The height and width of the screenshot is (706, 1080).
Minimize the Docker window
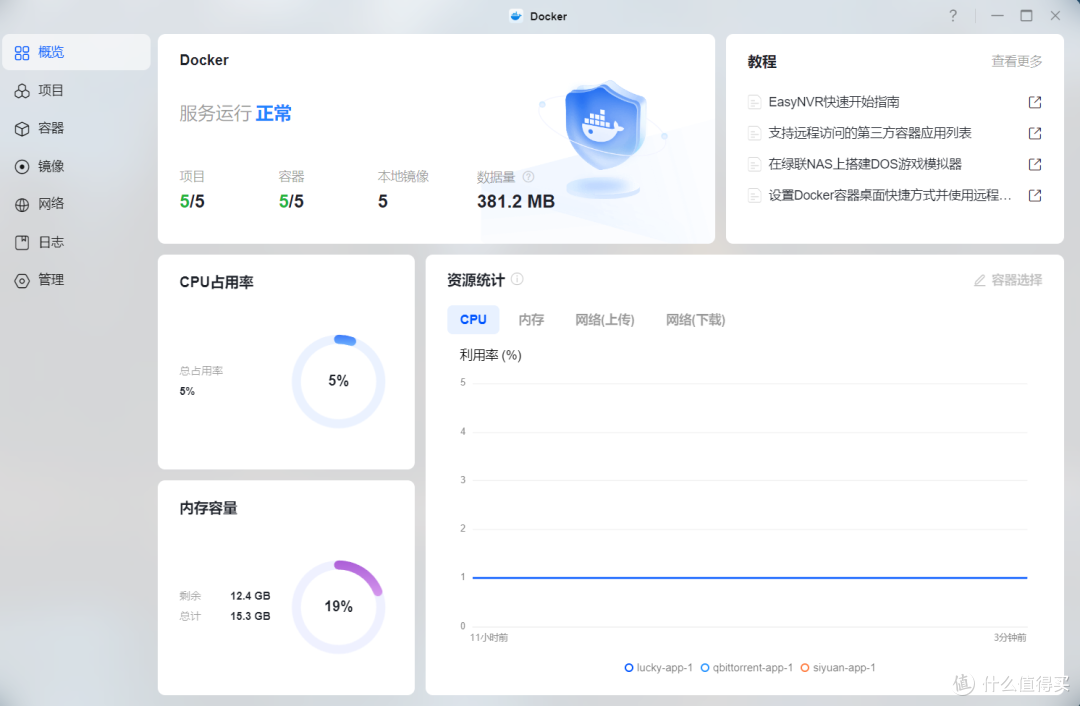[997, 16]
